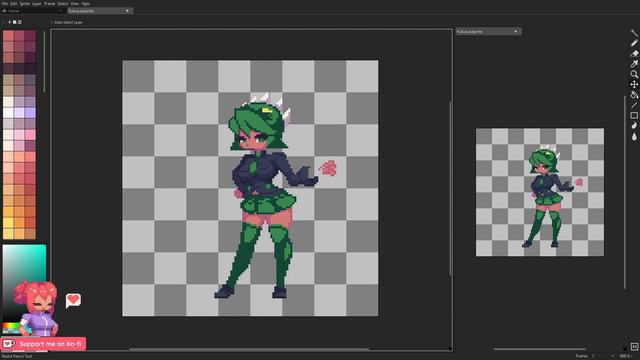This screenshot has height=360, width=640.
Task: Click the palette plus add-color icon
Action: point(9,22)
